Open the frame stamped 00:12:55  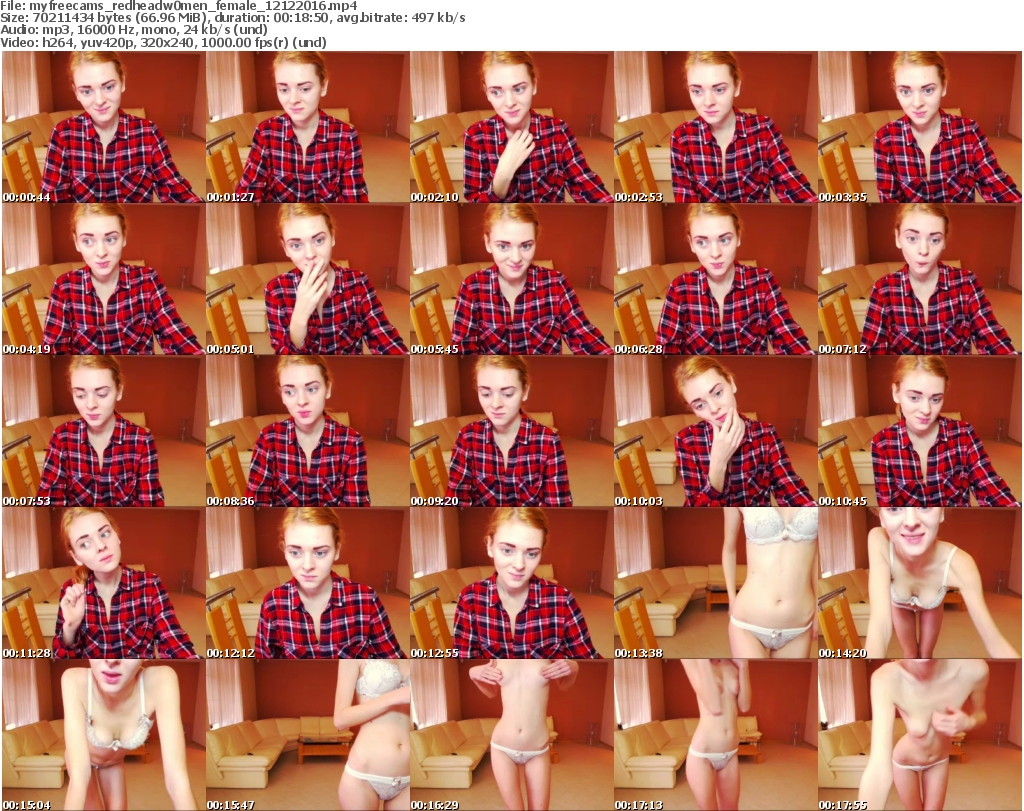pyautogui.click(x=511, y=583)
